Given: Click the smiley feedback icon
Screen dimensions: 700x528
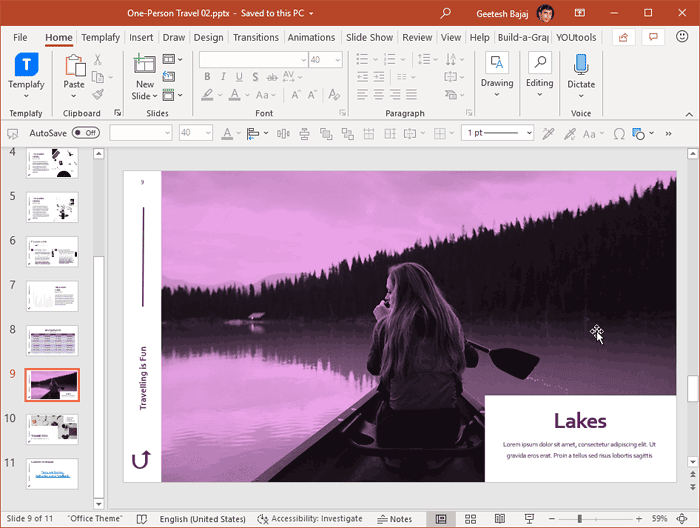Looking at the screenshot, I should (682, 37).
